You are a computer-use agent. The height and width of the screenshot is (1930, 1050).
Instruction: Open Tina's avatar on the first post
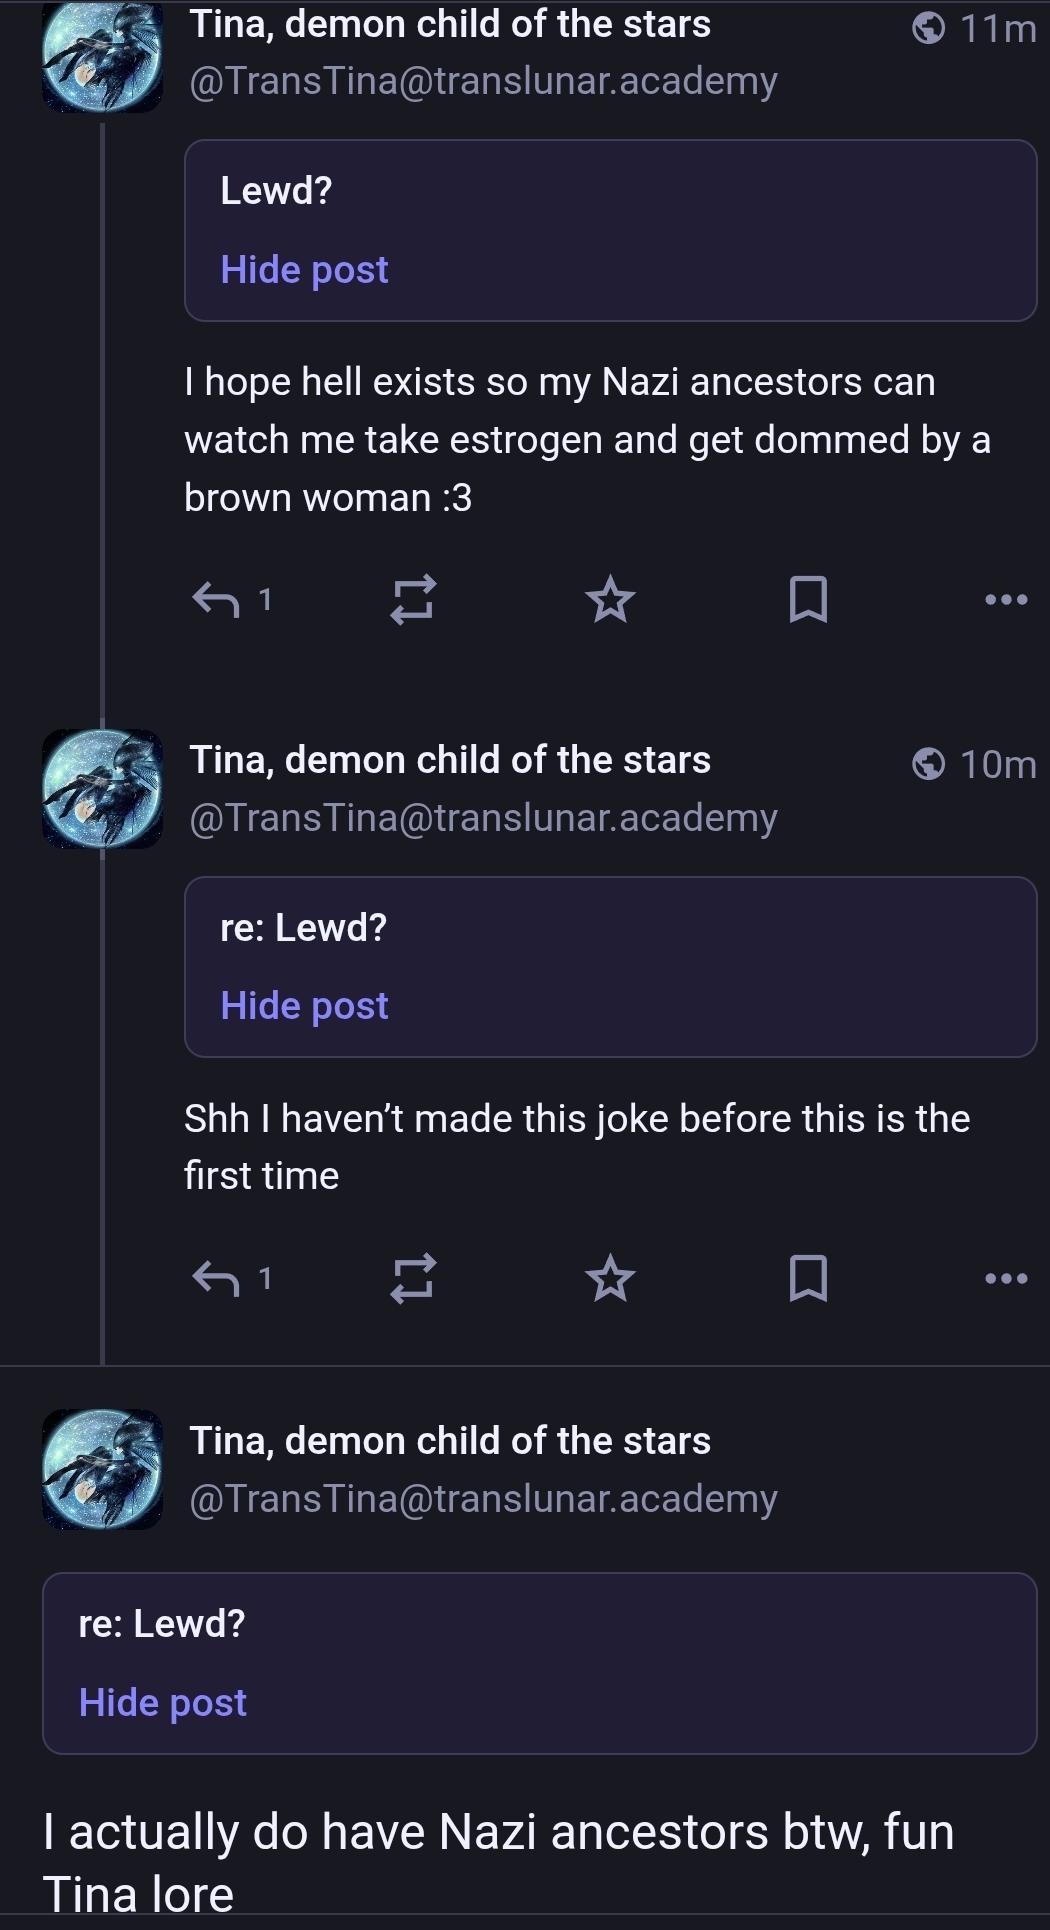coord(102,55)
